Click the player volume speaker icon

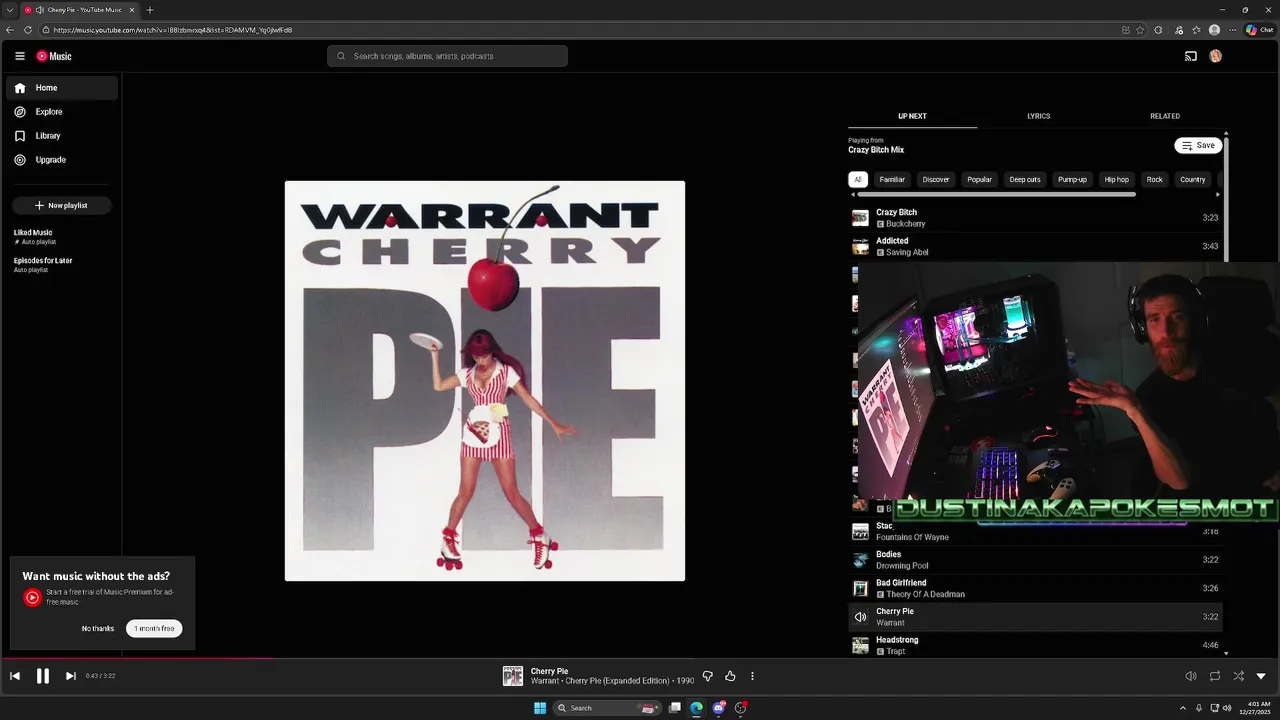pos(1190,676)
